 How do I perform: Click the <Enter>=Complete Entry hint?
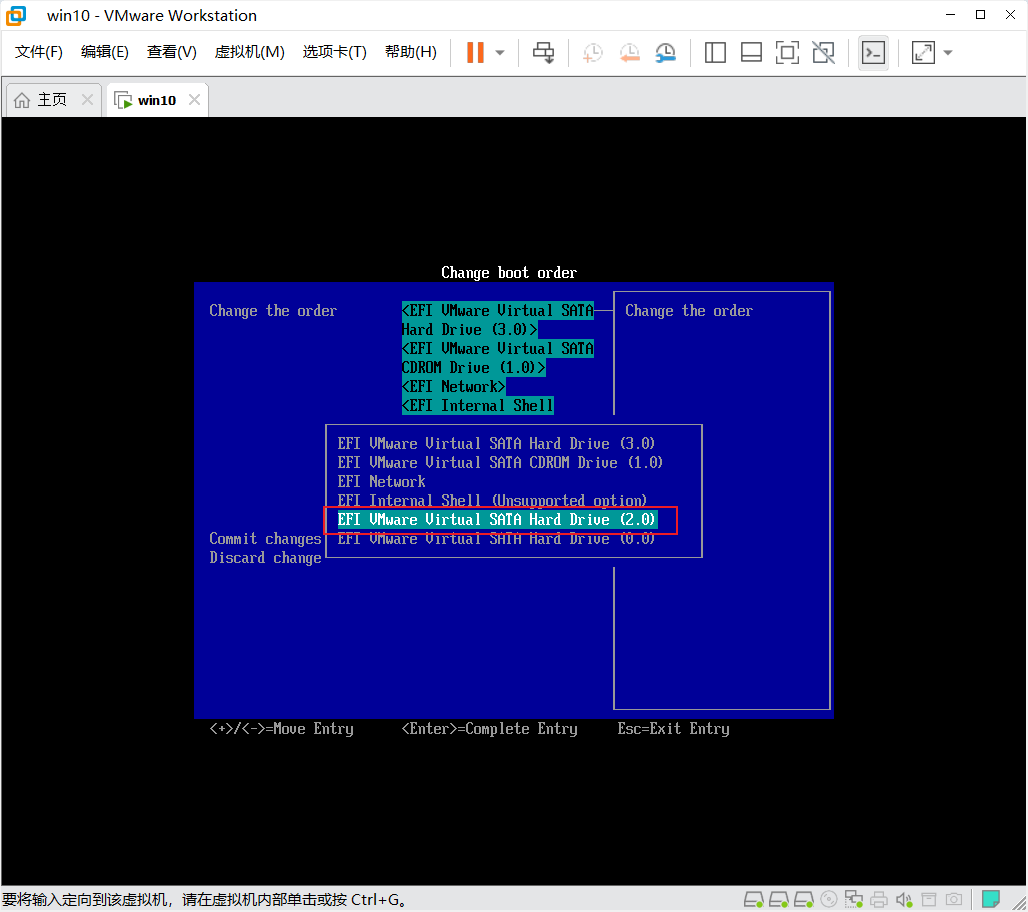[x=489, y=728]
